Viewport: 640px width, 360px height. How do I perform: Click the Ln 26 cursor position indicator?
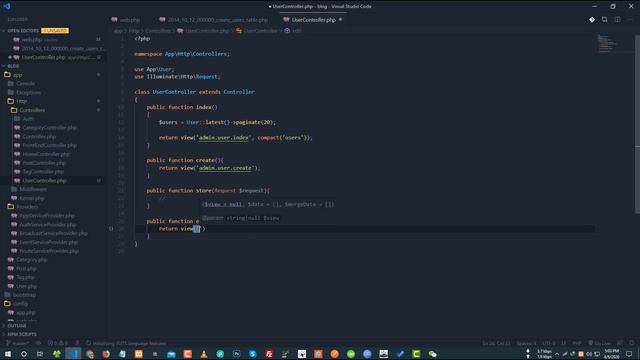tap(496, 343)
